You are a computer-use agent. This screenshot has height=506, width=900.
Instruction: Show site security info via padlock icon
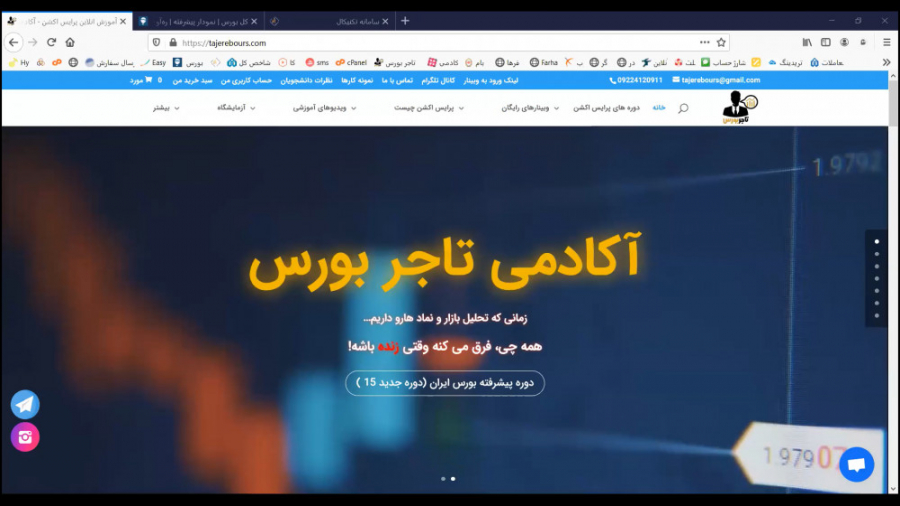(173, 42)
